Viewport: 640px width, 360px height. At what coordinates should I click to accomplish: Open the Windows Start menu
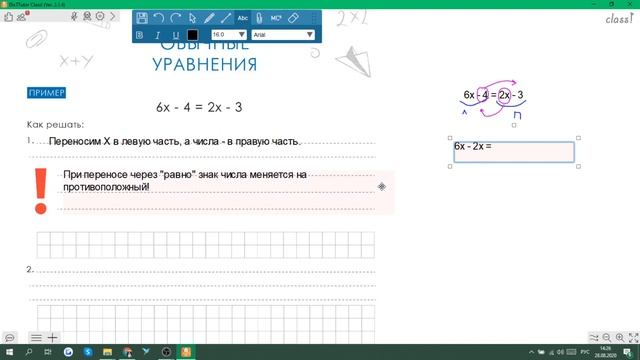click(x=9, y=352)
